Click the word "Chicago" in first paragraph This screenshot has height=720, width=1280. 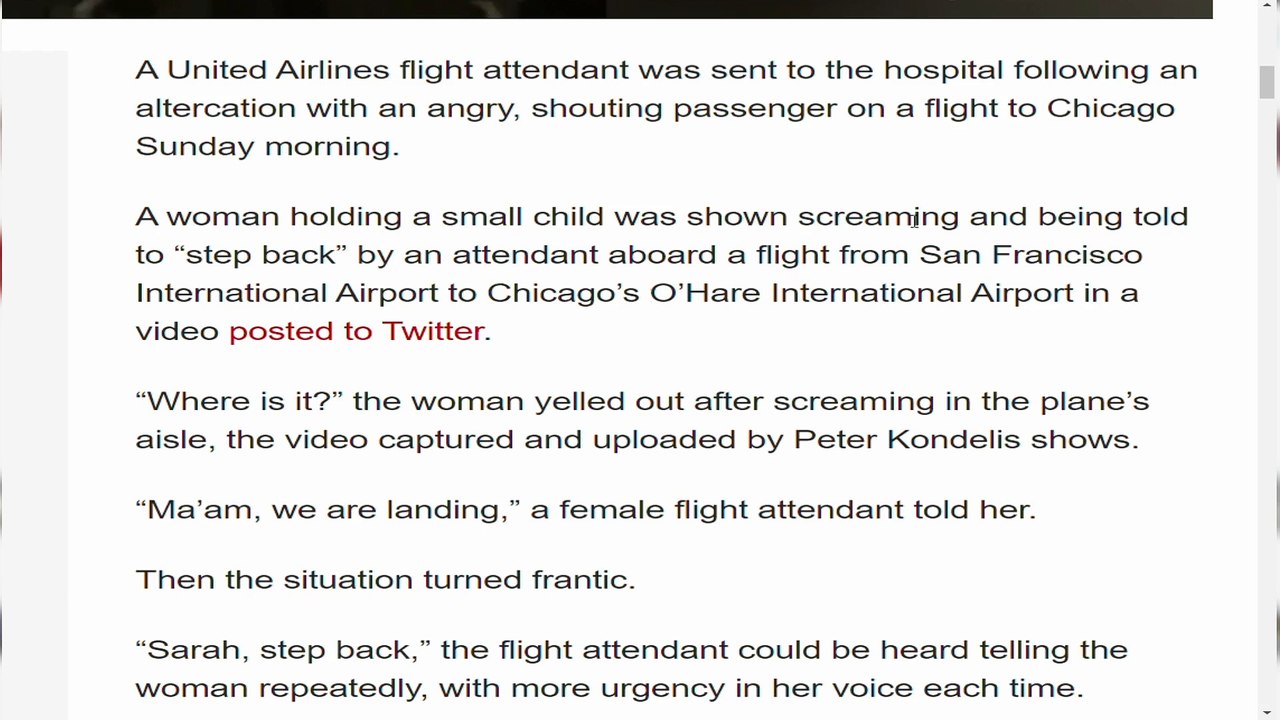point(1110,108)
